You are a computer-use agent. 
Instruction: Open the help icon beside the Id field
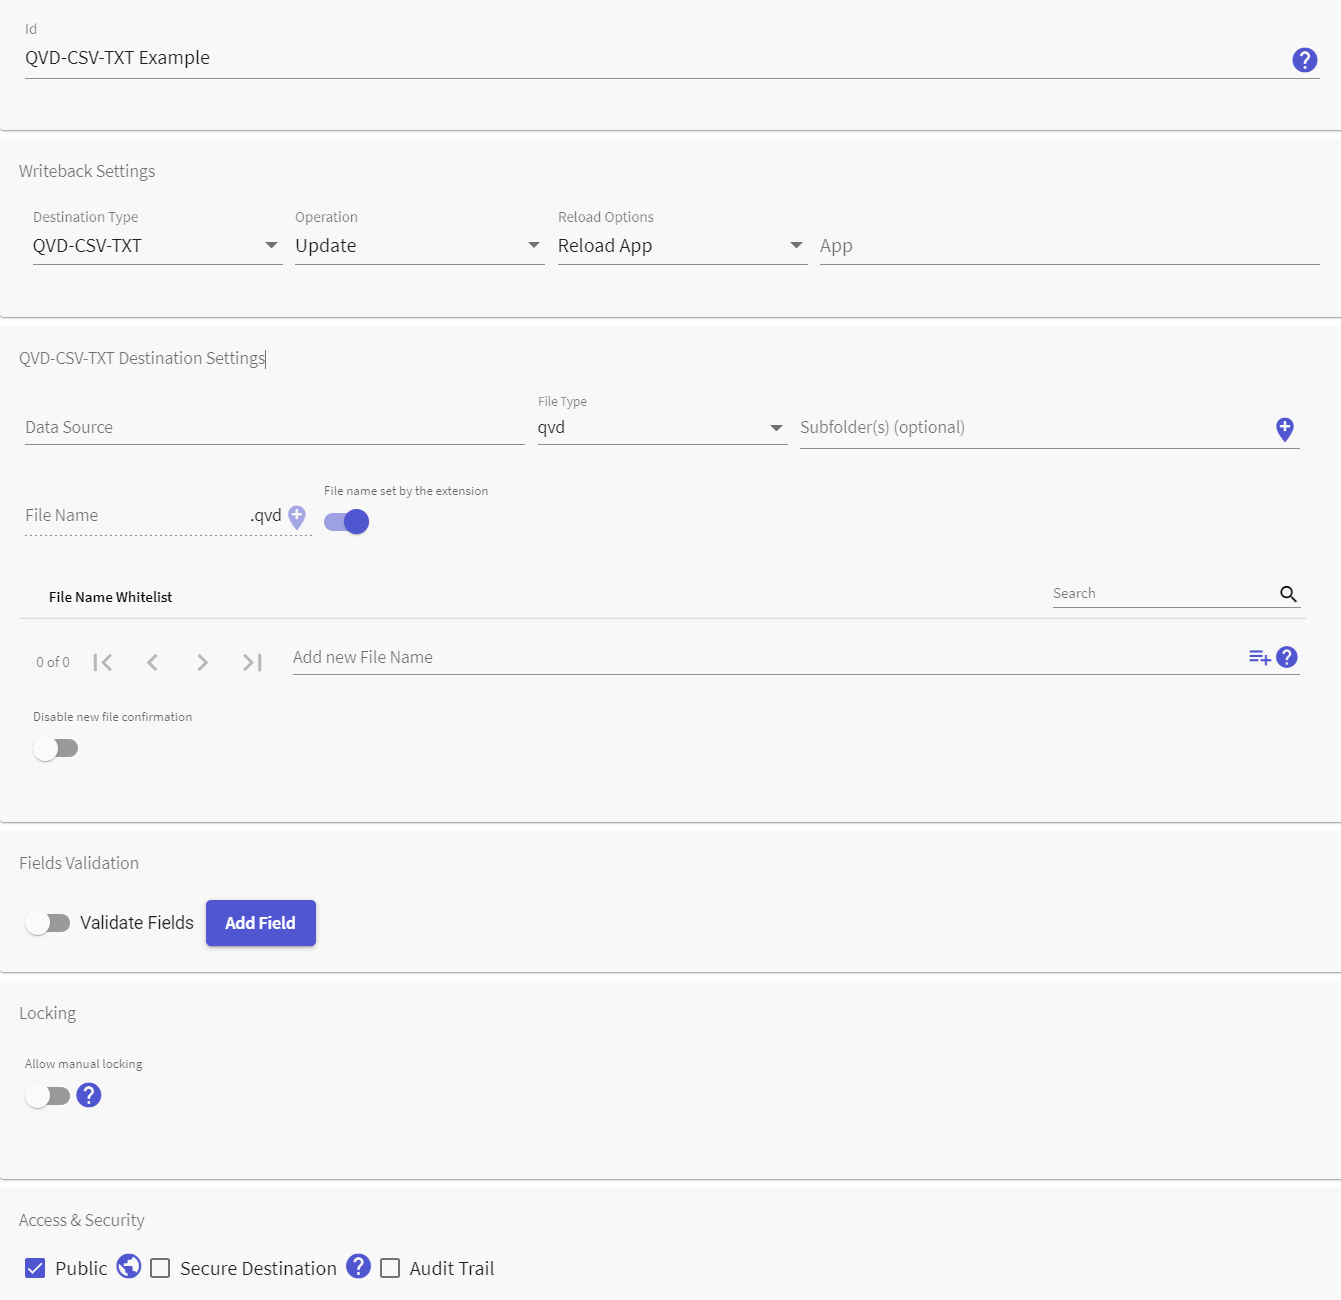1304,60
